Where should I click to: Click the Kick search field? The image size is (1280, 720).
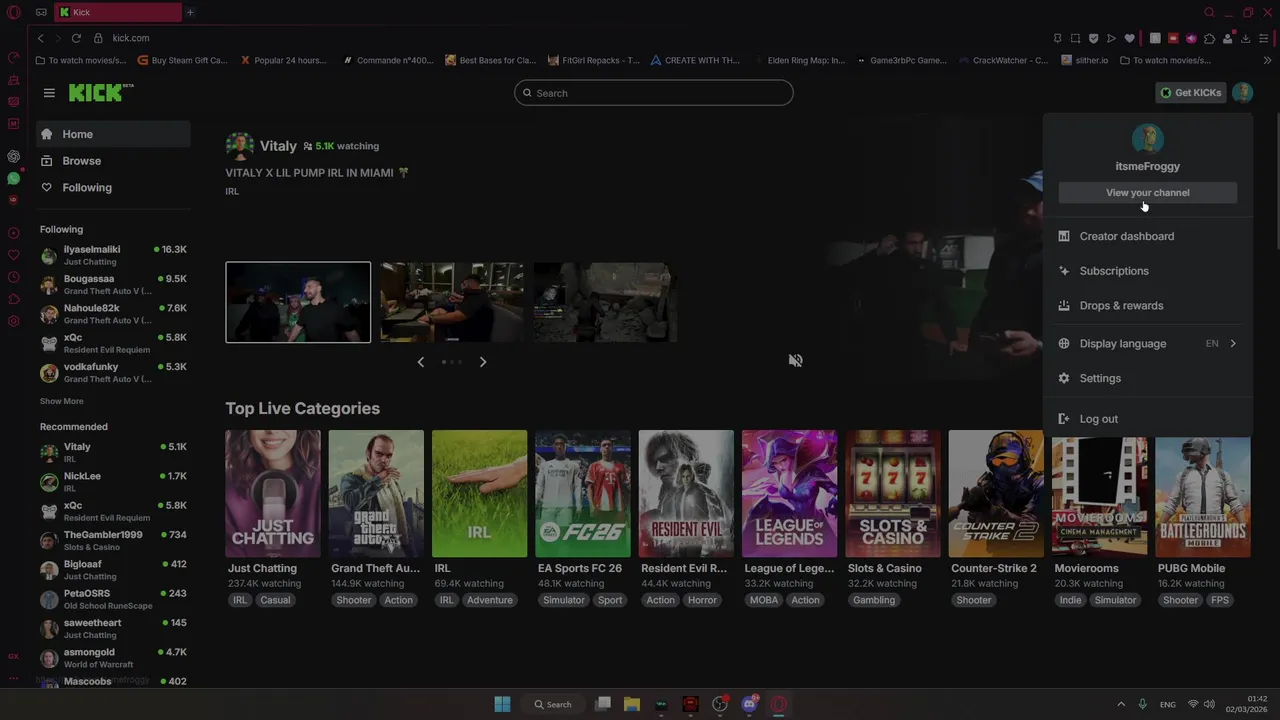654,93
